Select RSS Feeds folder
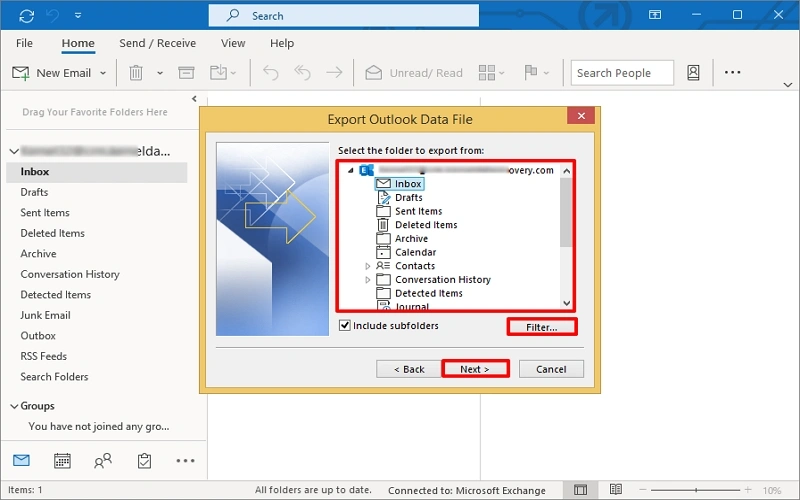800x500 pixels. [x=43, y=356]
